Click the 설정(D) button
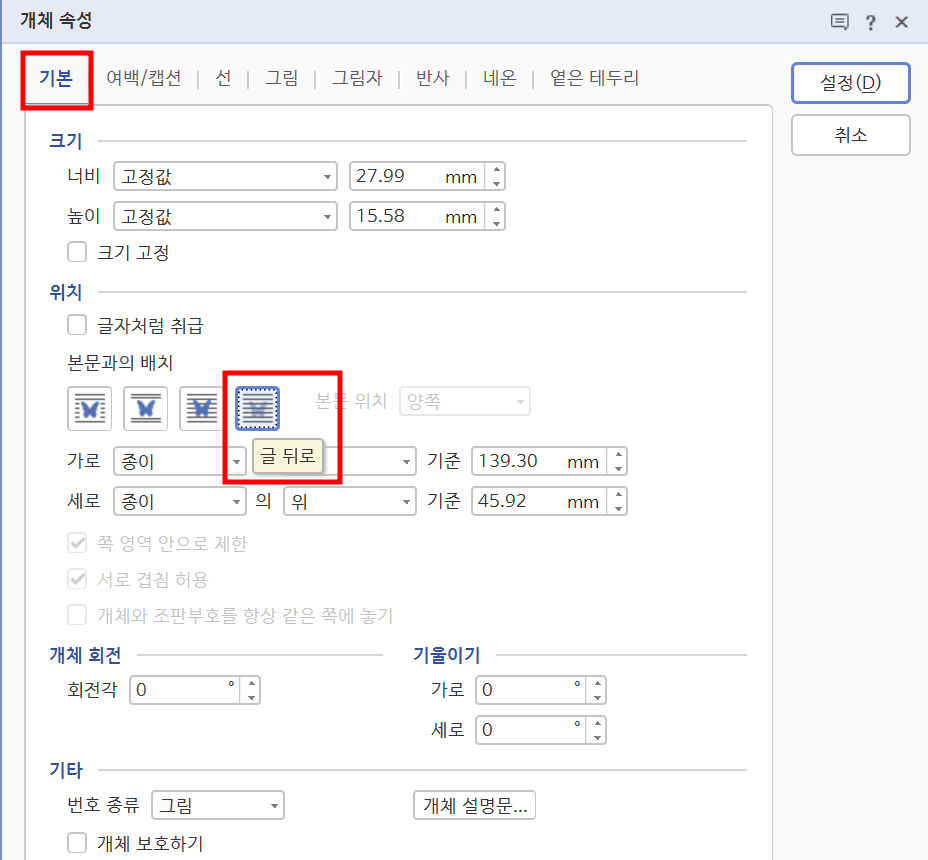This screenshot has width=928, height=860. click(850, 83)
